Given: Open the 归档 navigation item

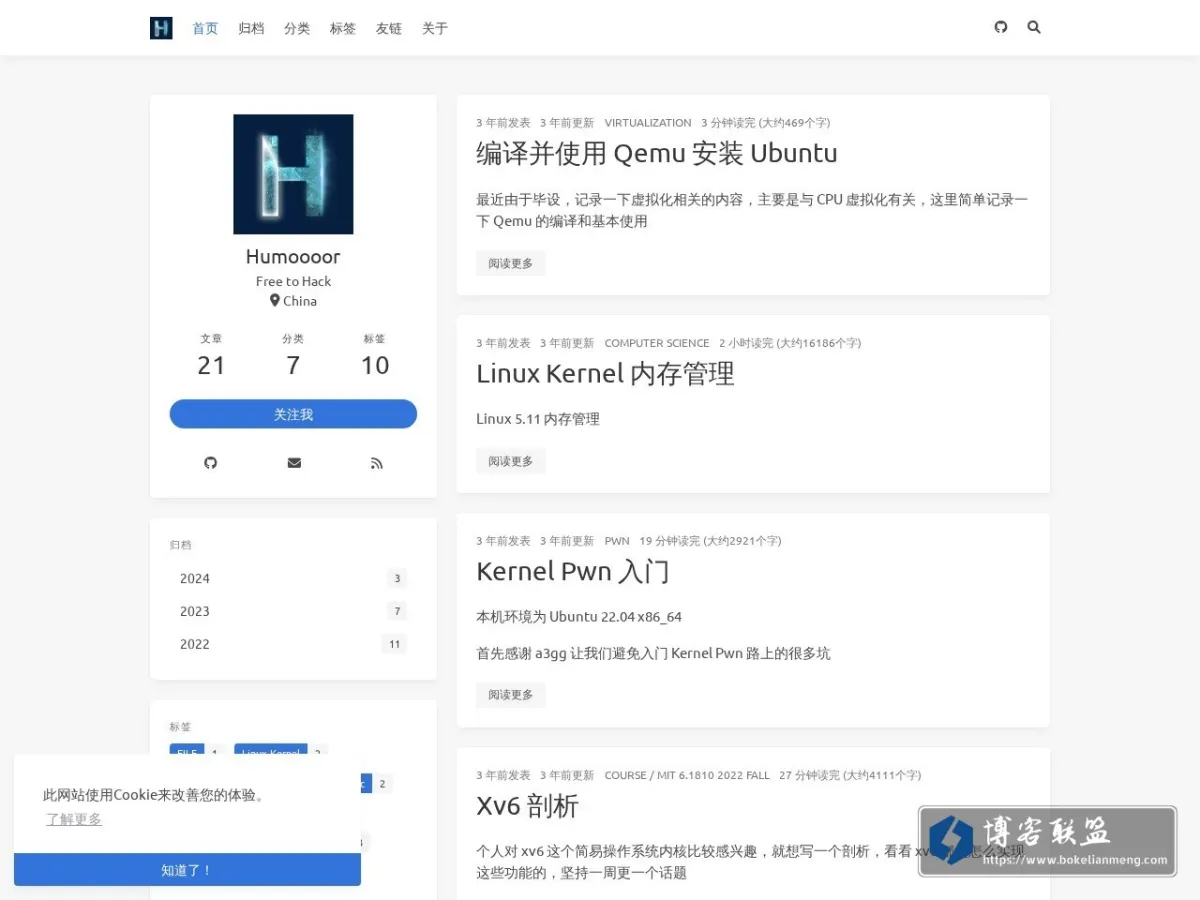Looking at the screenshot, I should tap(251, 28).
